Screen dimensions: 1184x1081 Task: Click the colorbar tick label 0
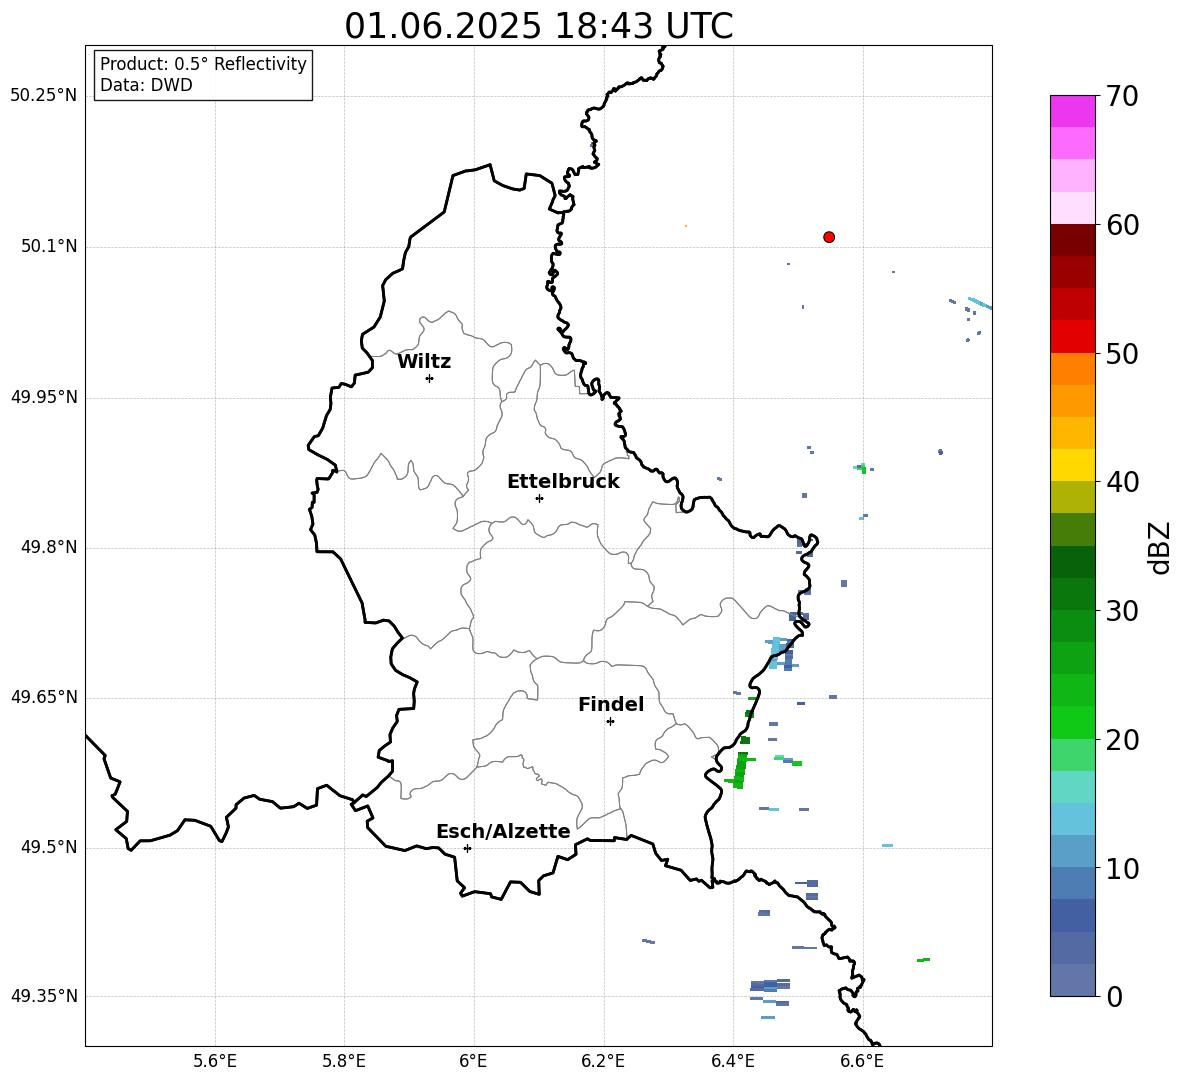pyautogui.click(x=1114, y=996)
